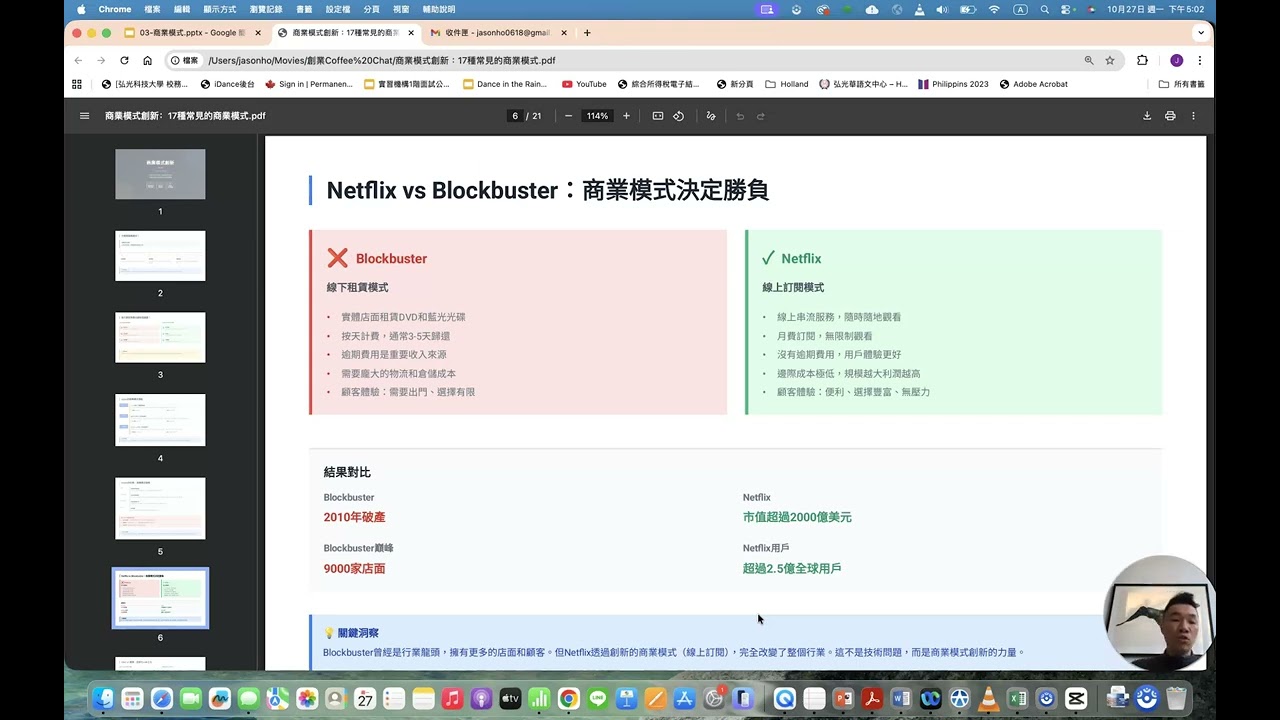Open the 所有書籤 all bookmarks folder
Image resolution: width=1280 pixels, height=720 pixels.
point(1182,84)
